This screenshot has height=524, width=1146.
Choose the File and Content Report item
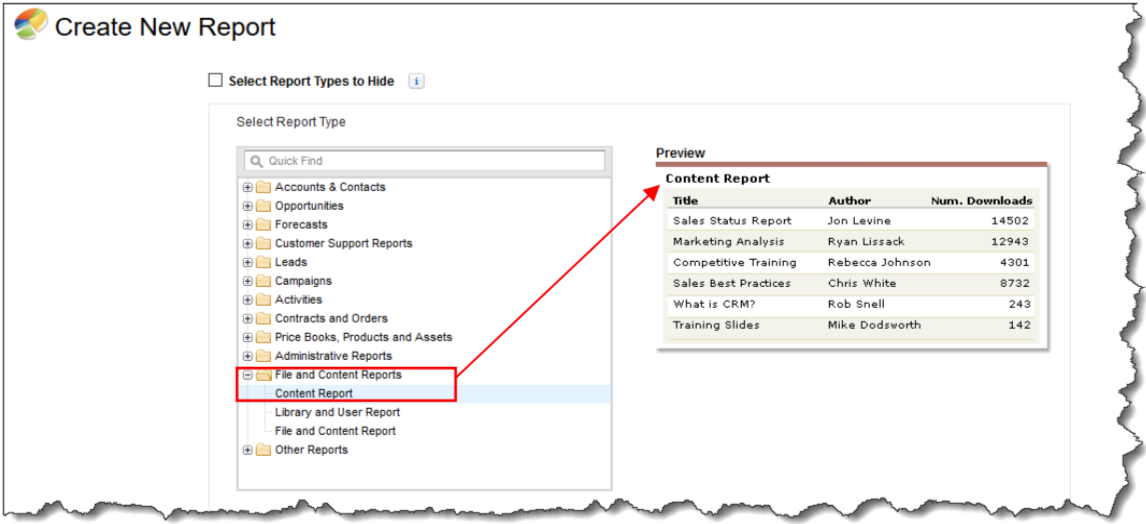[335, 431]
